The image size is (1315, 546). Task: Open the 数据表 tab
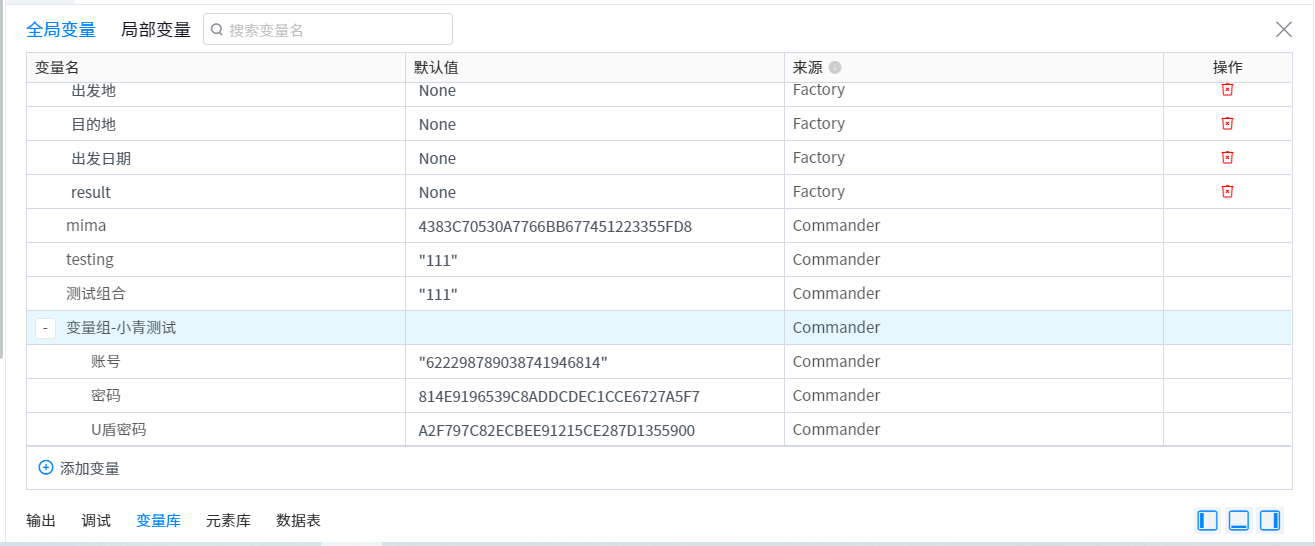298,521
